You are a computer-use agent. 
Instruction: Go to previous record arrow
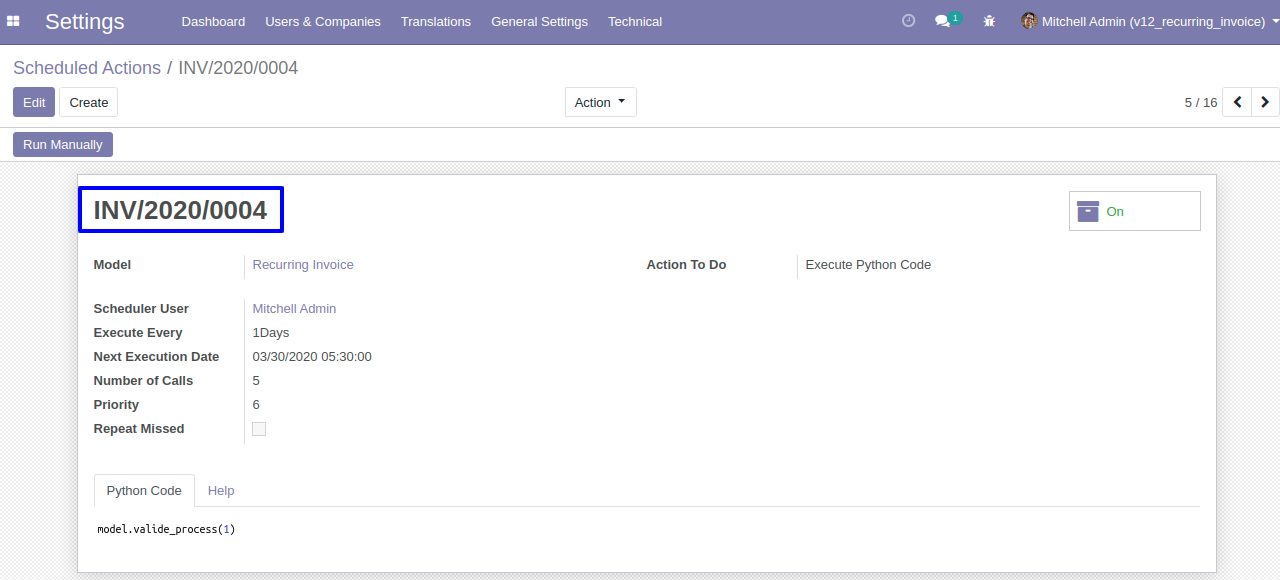click(x=1237, y=102)
